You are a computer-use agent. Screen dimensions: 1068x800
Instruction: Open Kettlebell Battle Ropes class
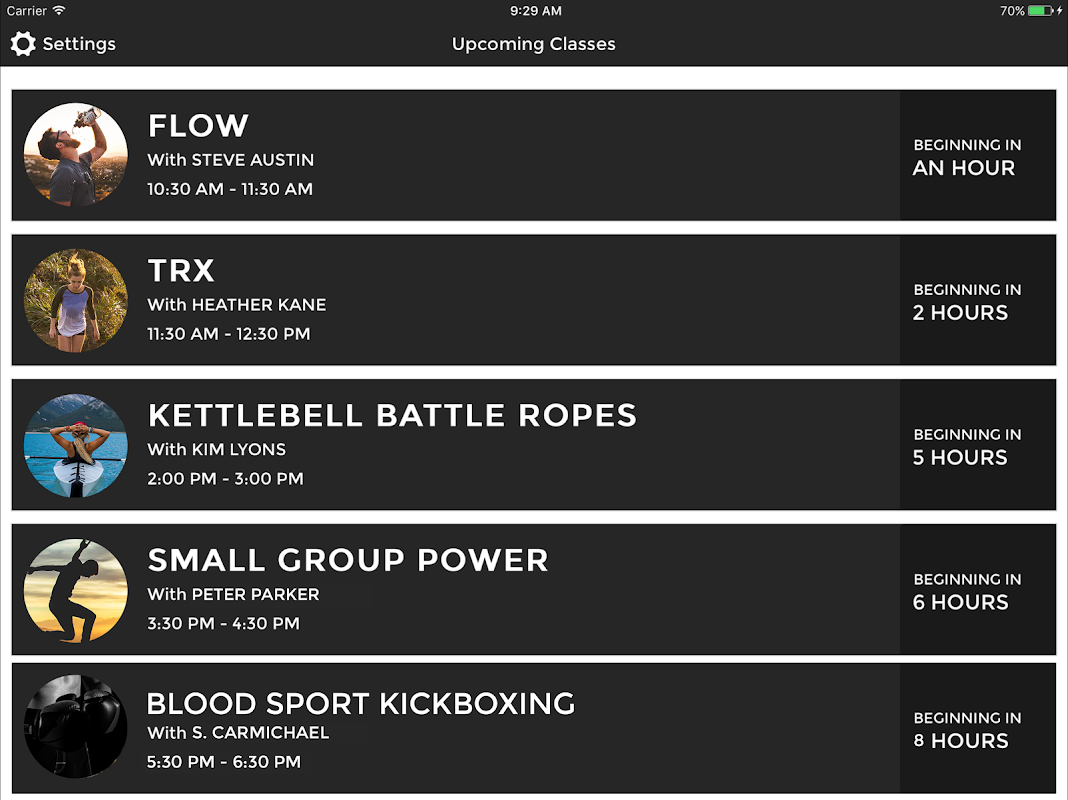tap(392, 416)
